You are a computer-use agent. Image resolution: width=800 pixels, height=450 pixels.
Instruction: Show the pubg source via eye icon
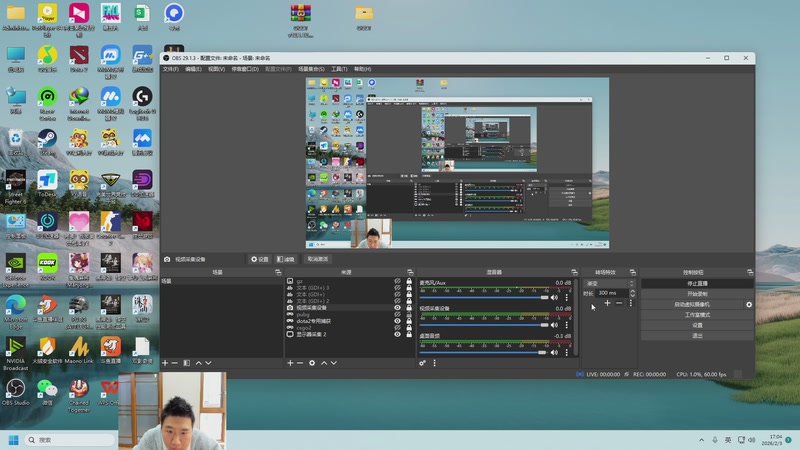[x=397, y=314]
